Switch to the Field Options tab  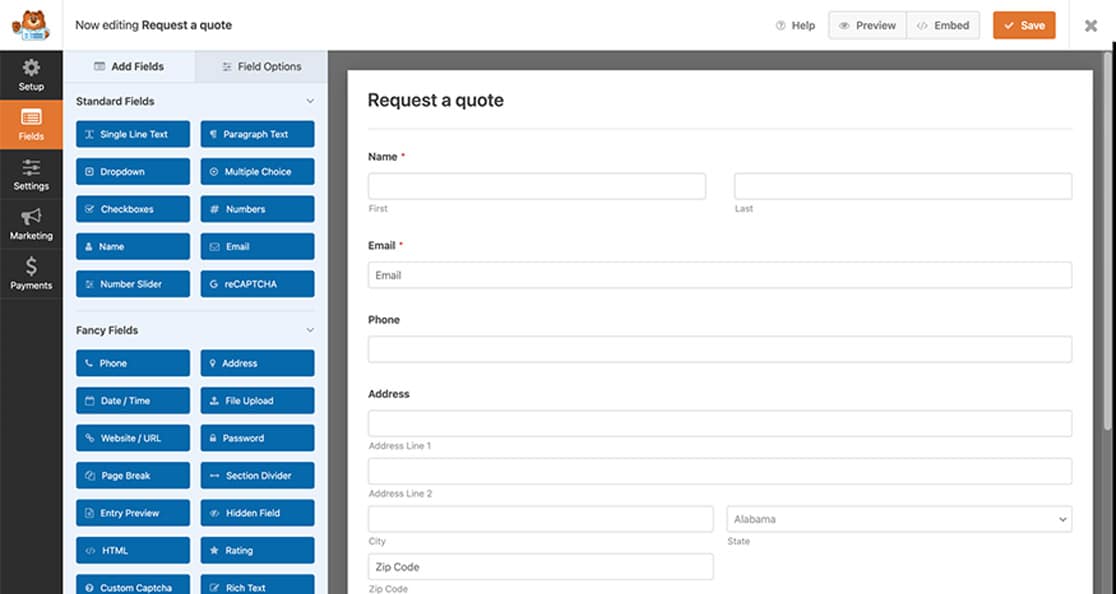coord(261,66)
